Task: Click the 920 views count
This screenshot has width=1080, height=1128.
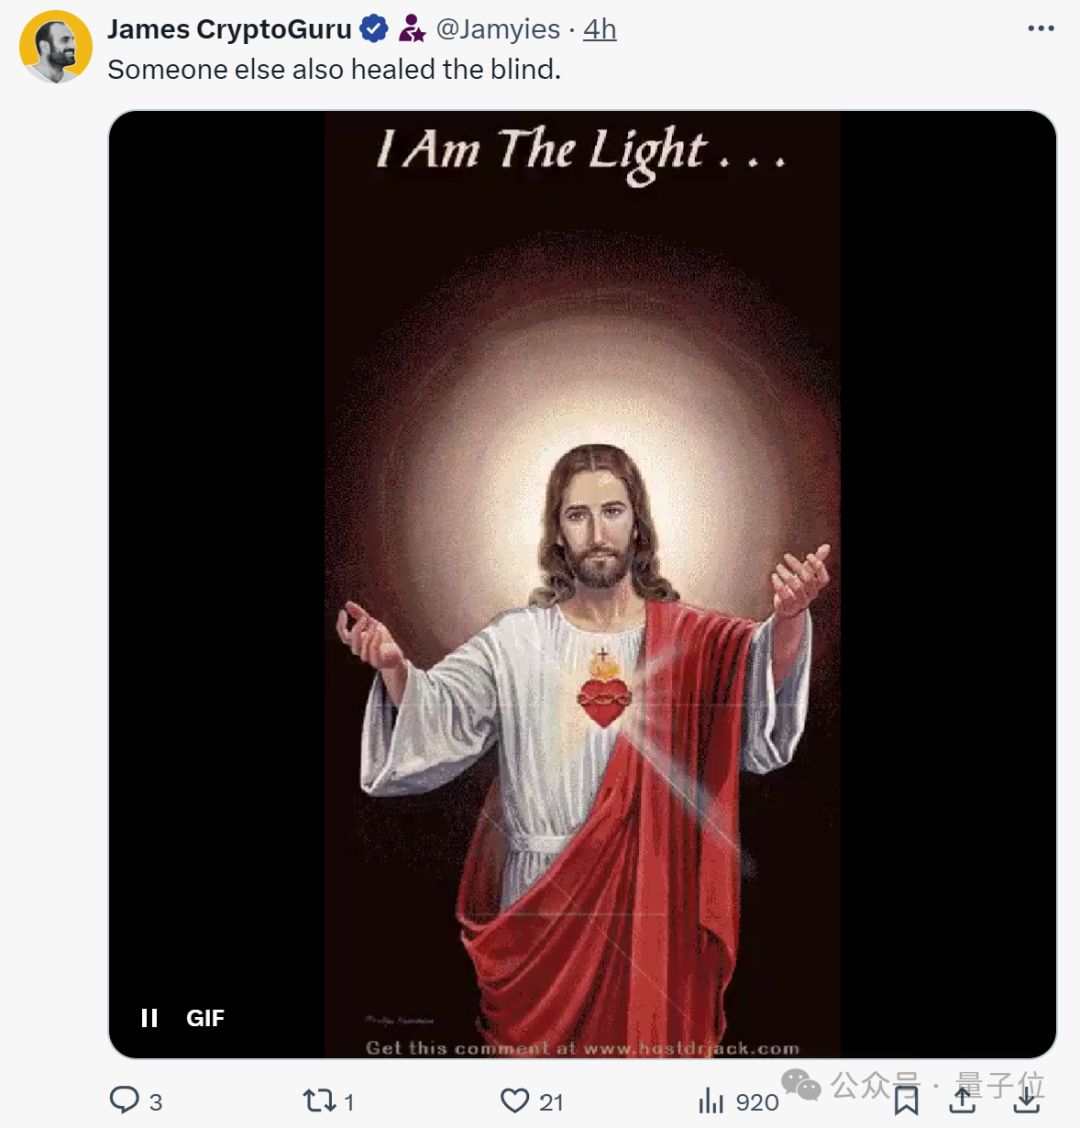Action: 757,1102
